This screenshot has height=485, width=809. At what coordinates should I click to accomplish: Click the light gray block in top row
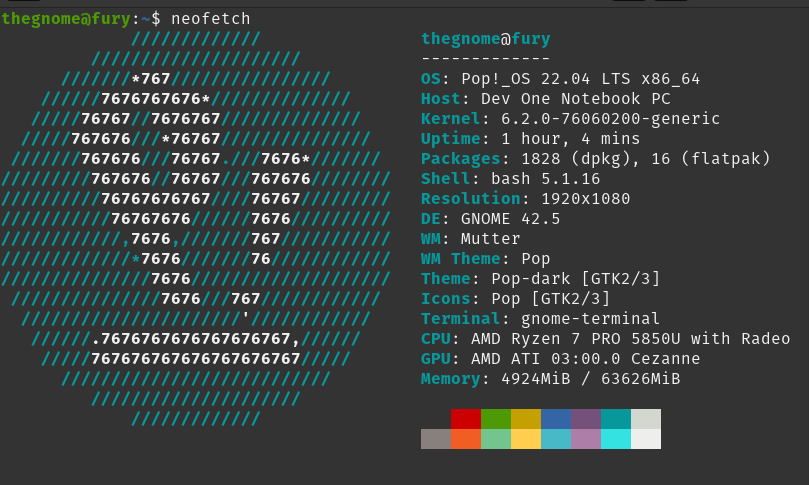point(645,419)
